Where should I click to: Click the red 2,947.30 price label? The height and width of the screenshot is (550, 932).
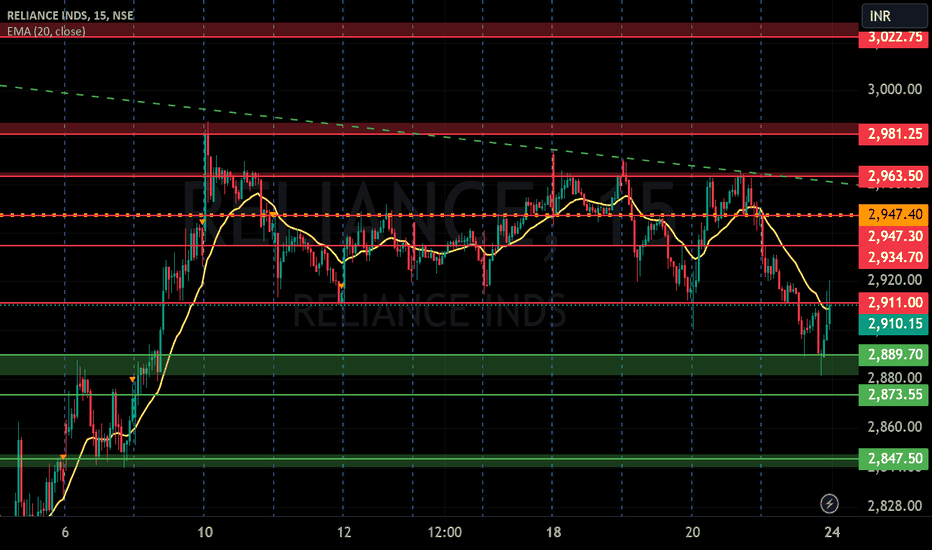coord(893,236)
